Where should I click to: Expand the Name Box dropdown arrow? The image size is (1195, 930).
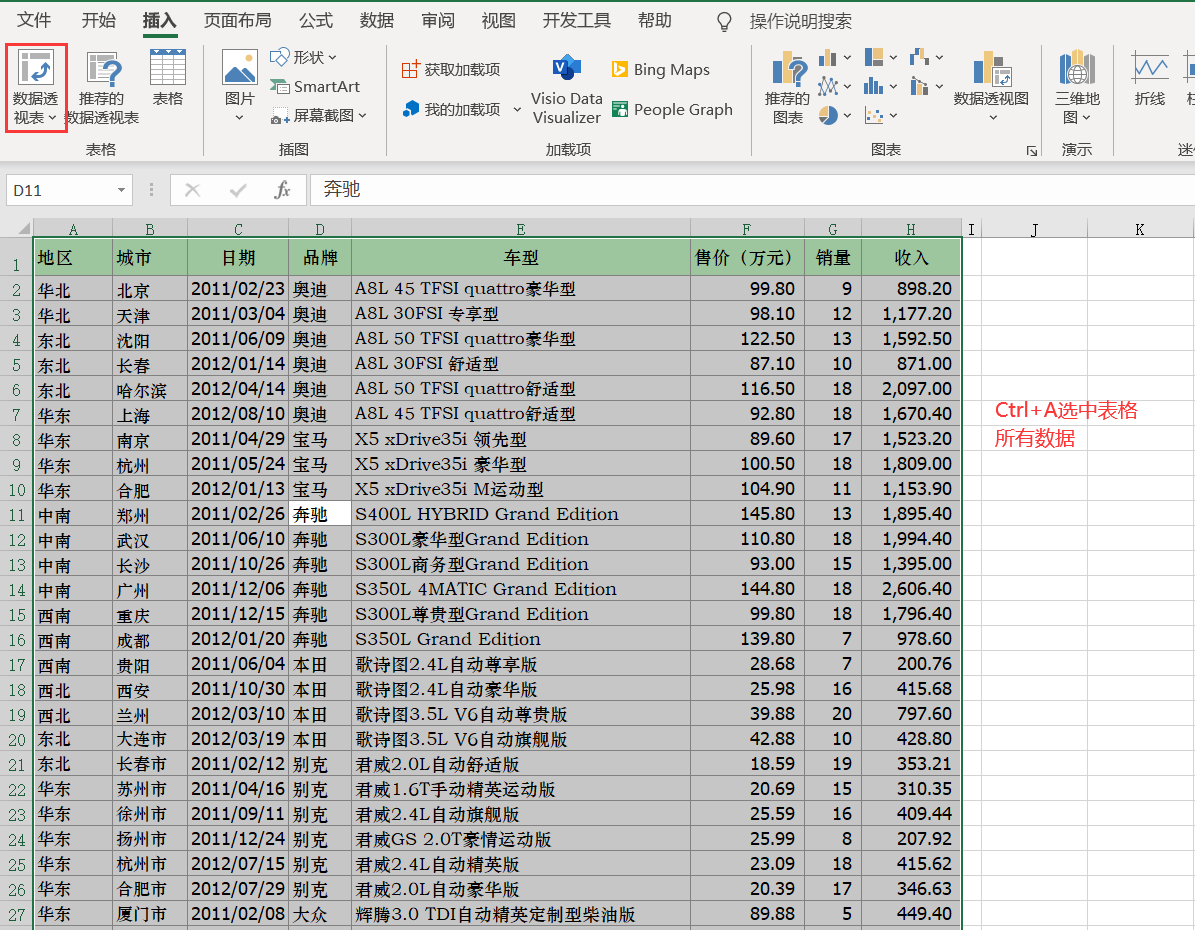tap(120, 190)
